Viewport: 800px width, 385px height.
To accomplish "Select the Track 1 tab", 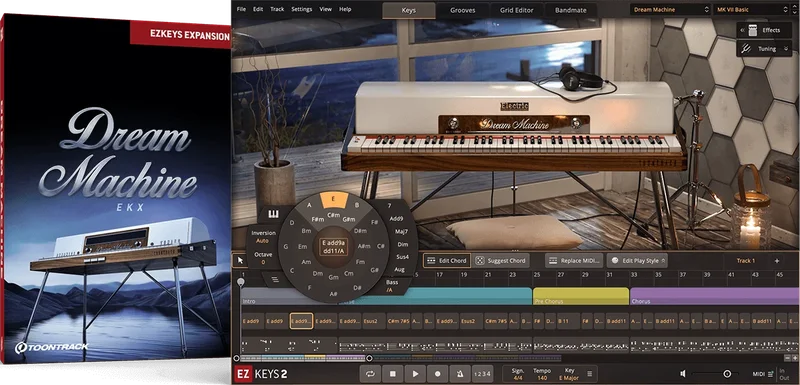I will [745, 261].
